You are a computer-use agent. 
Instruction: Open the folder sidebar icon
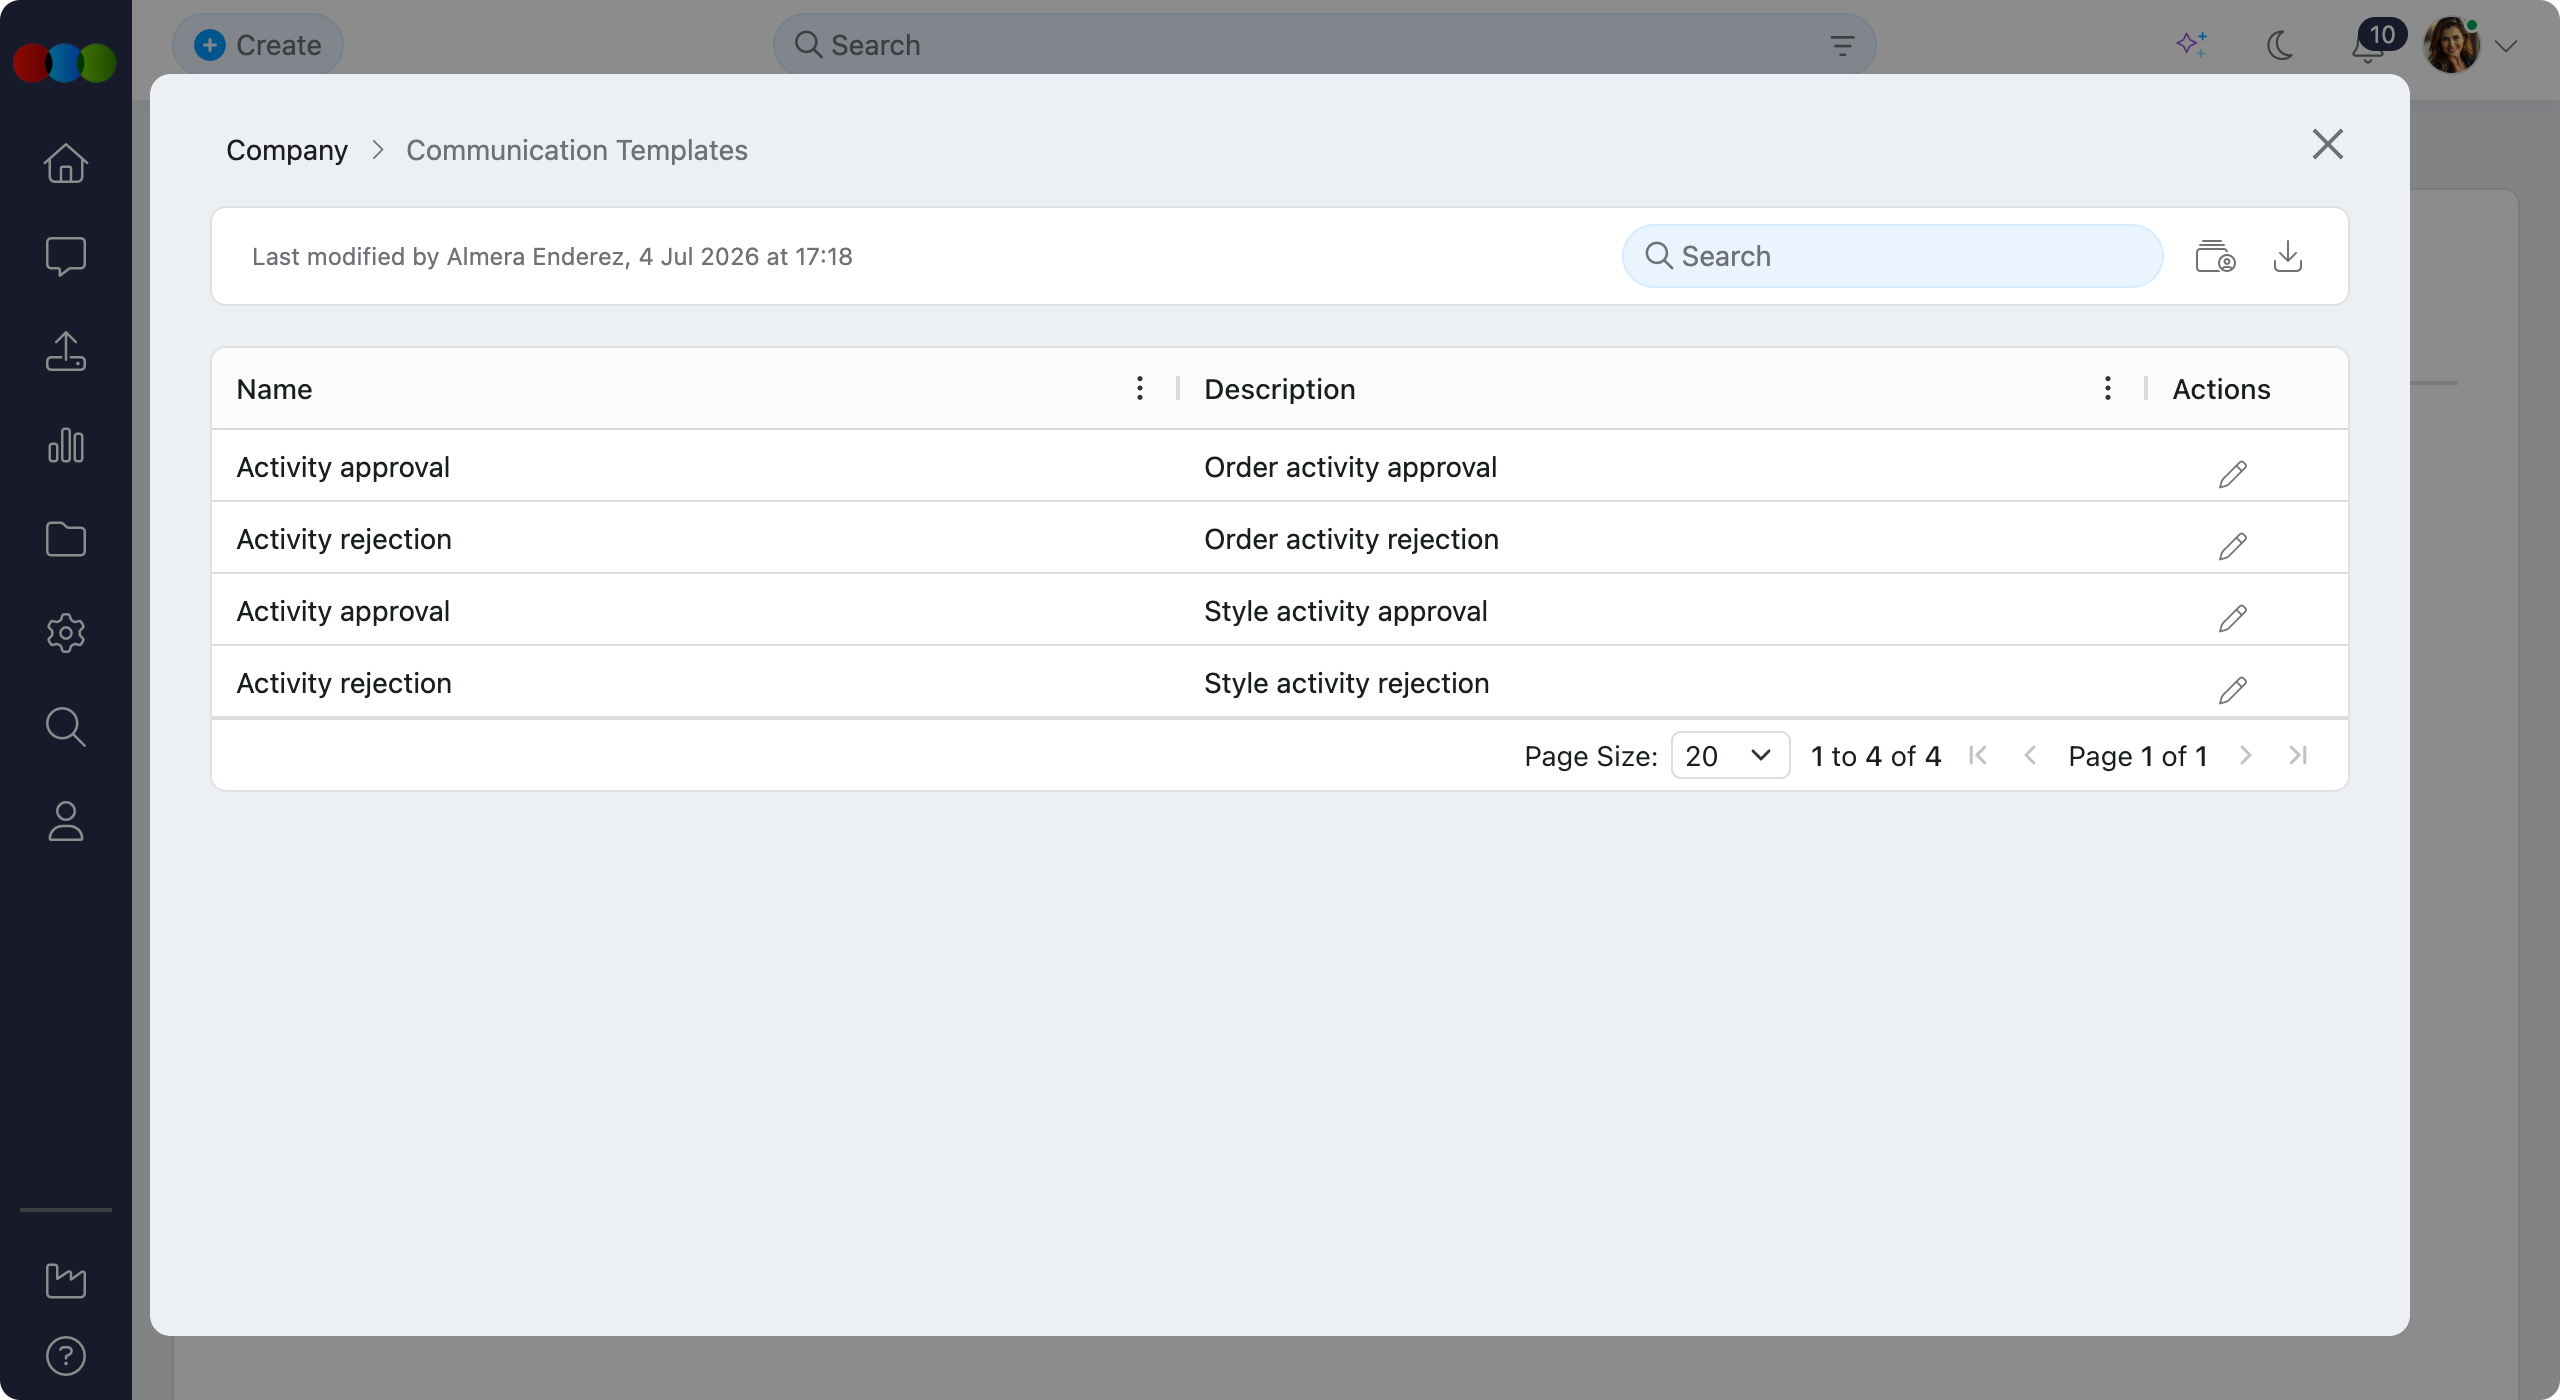coord(66,539)
